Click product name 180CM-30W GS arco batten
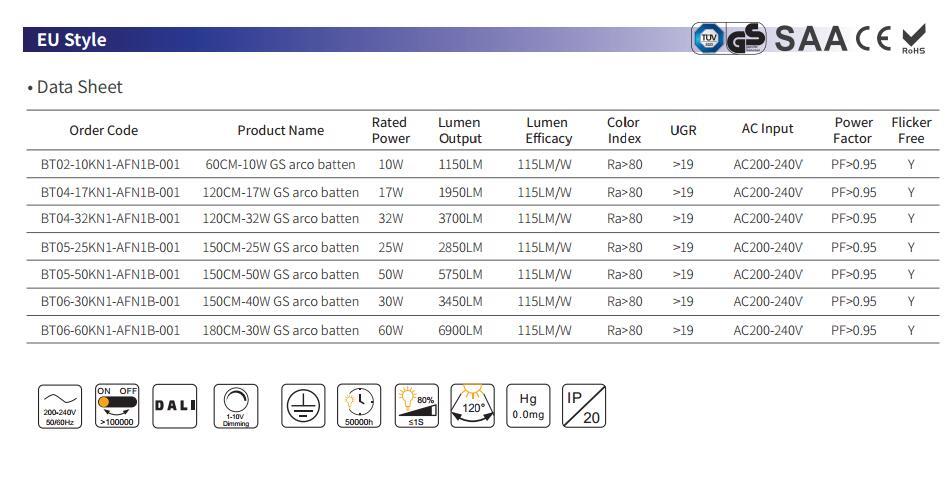Image resolution: width=948 pixels, height=480 pixels. pos(280,330)
